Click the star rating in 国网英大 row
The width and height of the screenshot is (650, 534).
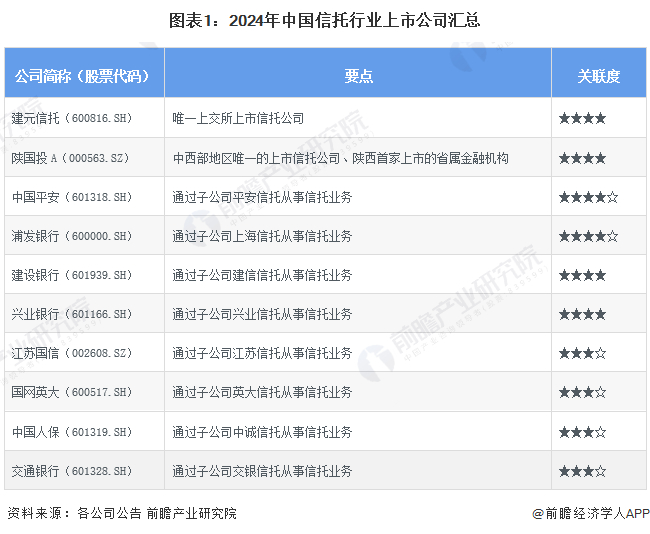pyautogui.click(x=582, y=392)
